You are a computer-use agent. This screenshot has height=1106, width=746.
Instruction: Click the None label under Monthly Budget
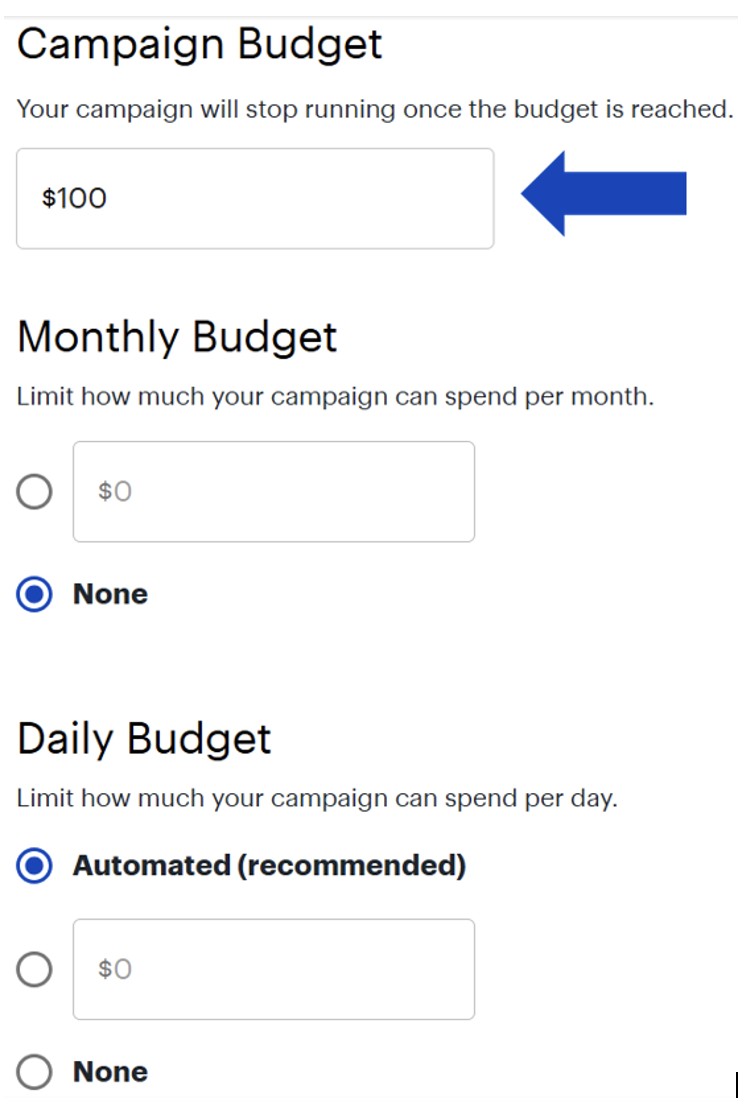(110, 594)
